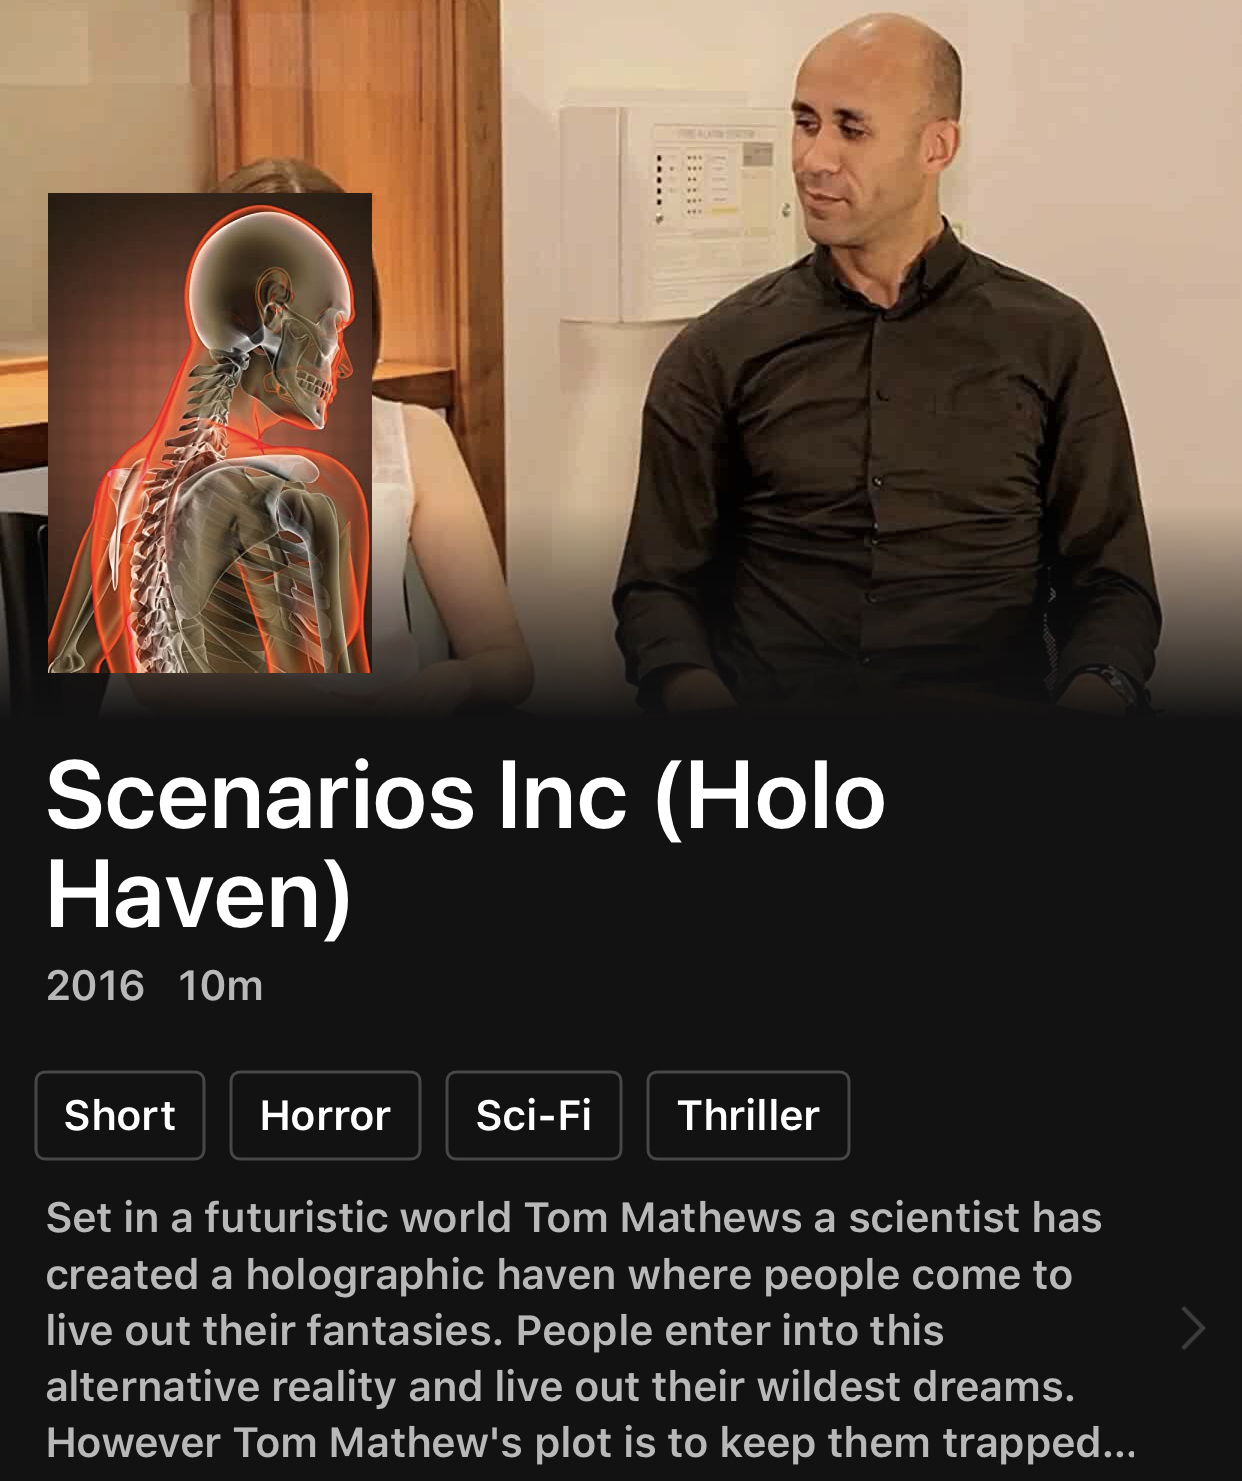Select the Horror genre tag
Screen dimensions: 1242x1481
coord(325,1115)
